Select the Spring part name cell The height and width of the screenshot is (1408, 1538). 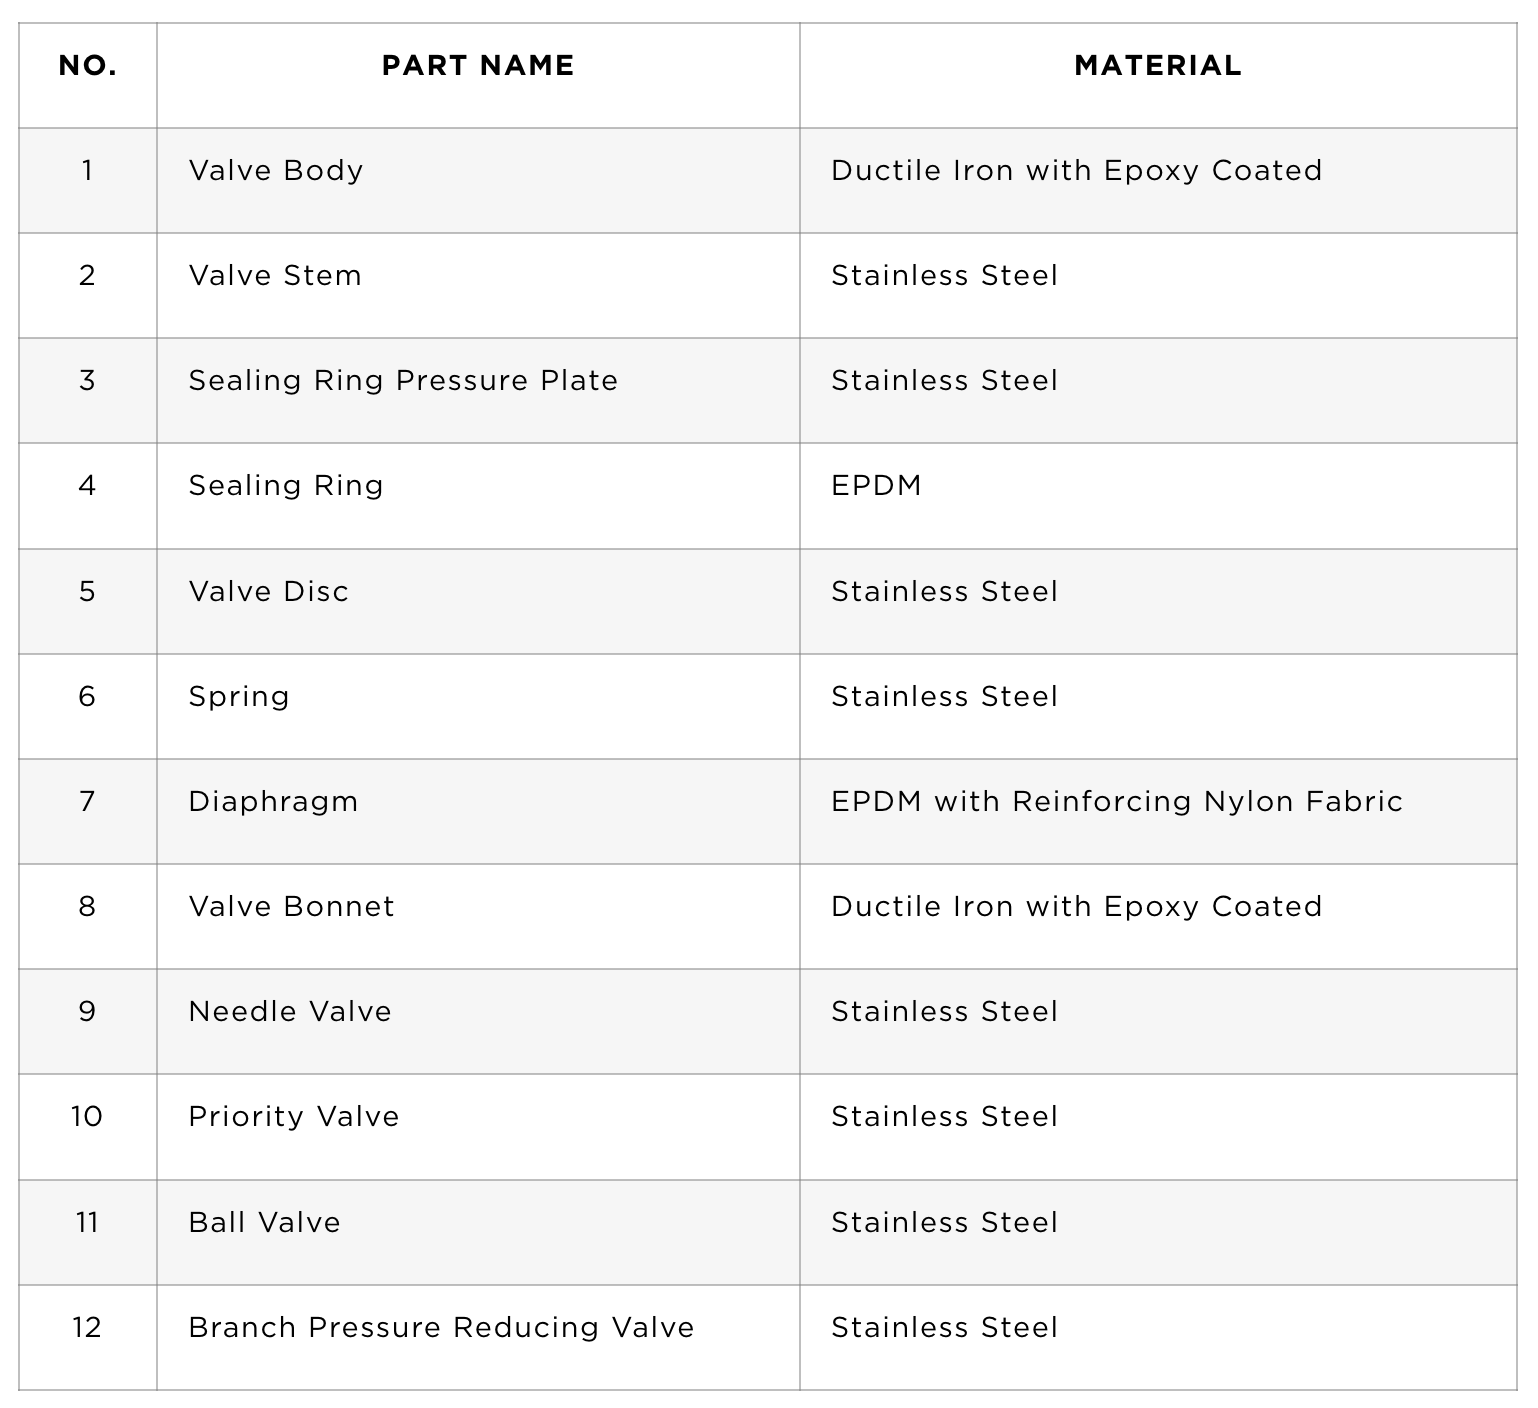(478, 706)
